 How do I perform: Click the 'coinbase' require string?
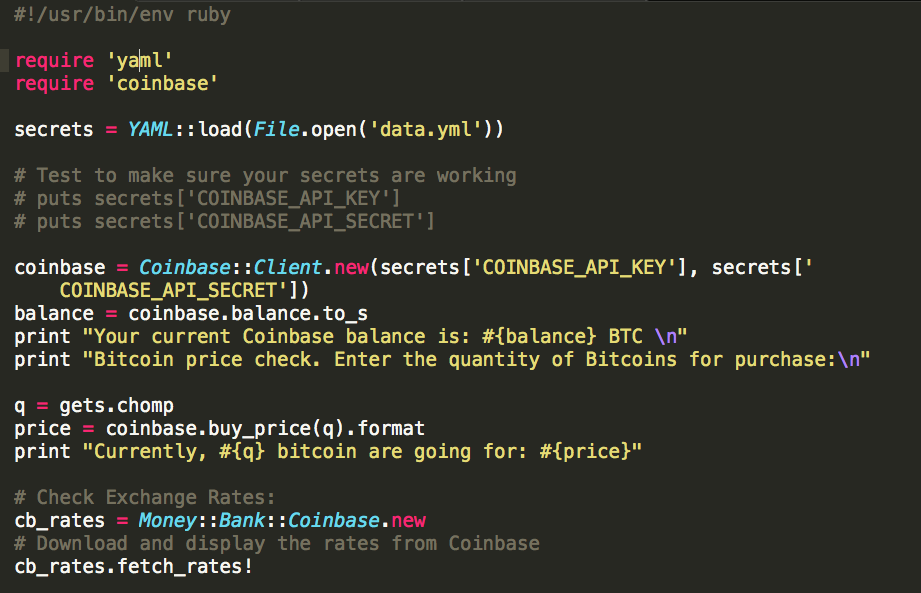(162, 83)
